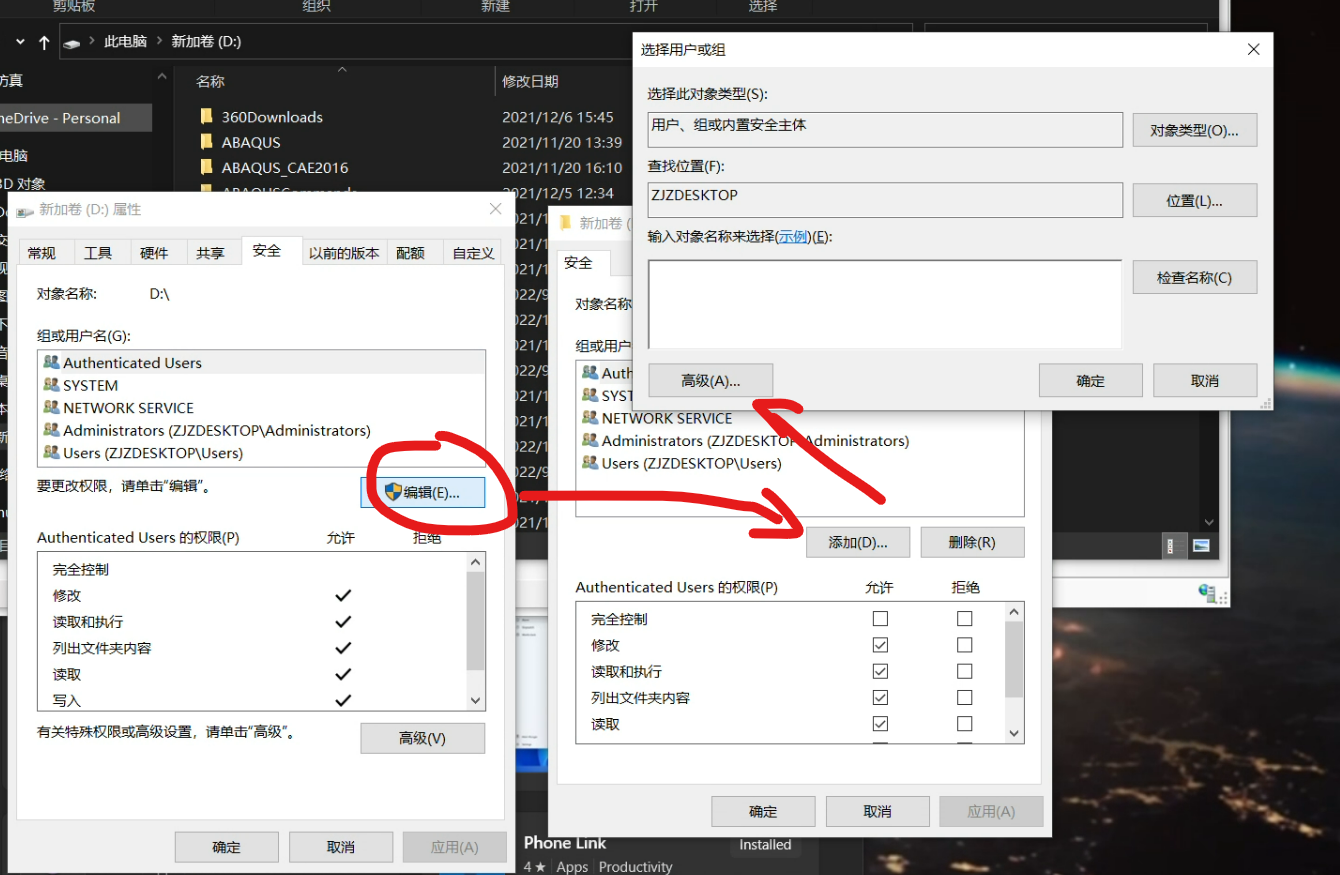Viewport: 1340px width, 875px height.
Task: Switch to large icons view in Explorer
Action: (1201, 546)
